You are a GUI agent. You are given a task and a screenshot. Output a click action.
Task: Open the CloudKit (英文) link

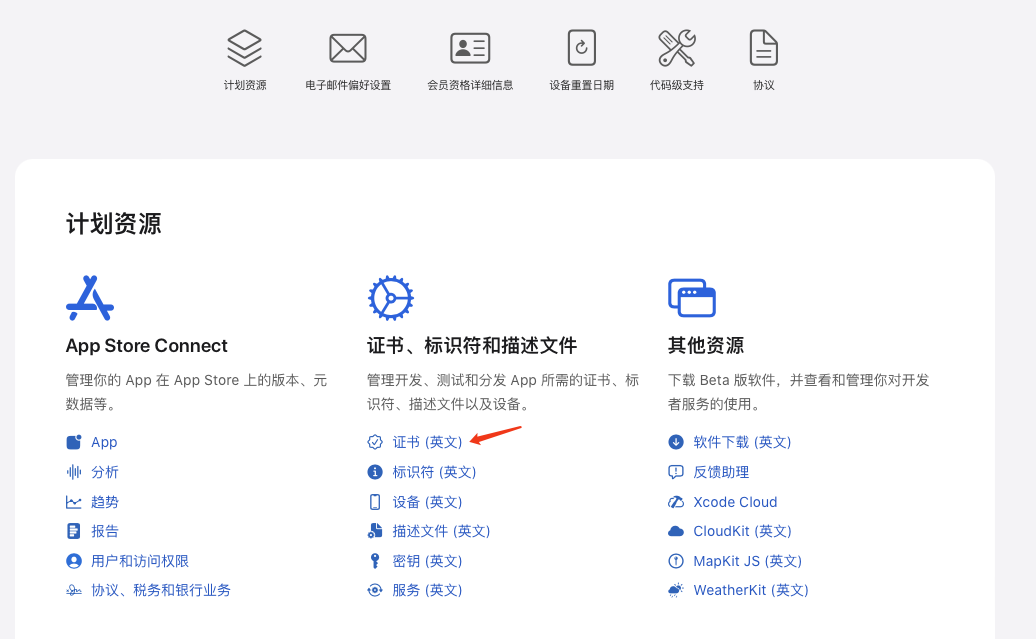[x=742, y=531]
